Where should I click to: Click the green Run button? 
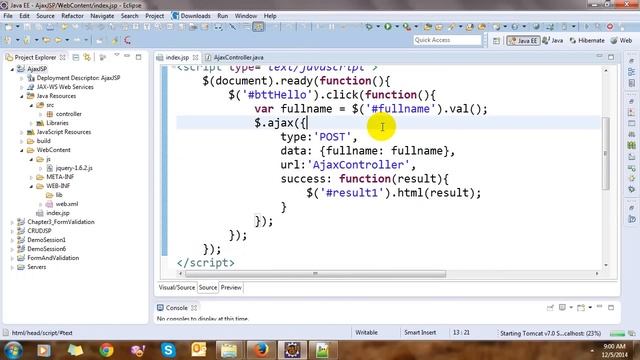pos(388,27)
